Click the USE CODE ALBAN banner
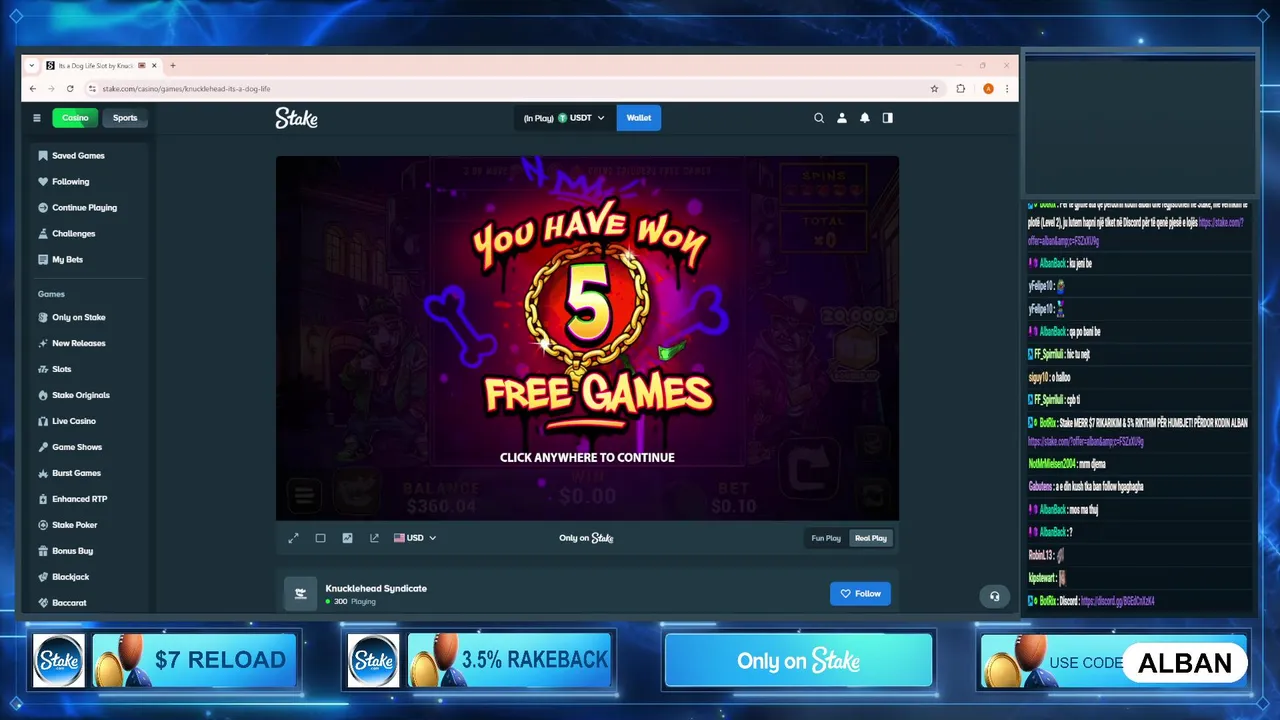 point(1114,661)
